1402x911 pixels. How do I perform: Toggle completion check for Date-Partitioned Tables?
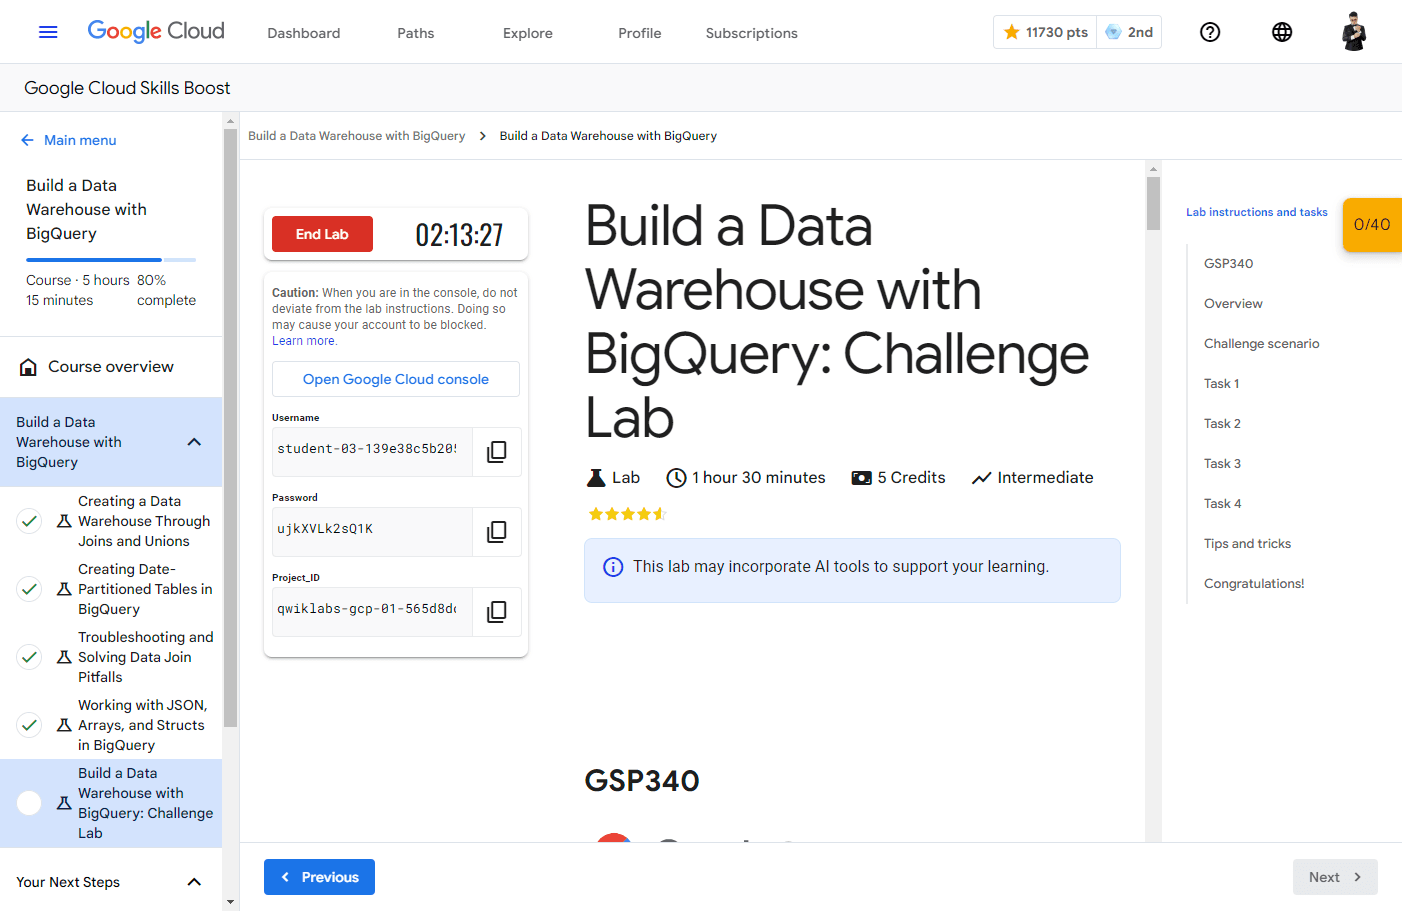tap(30, 589)
